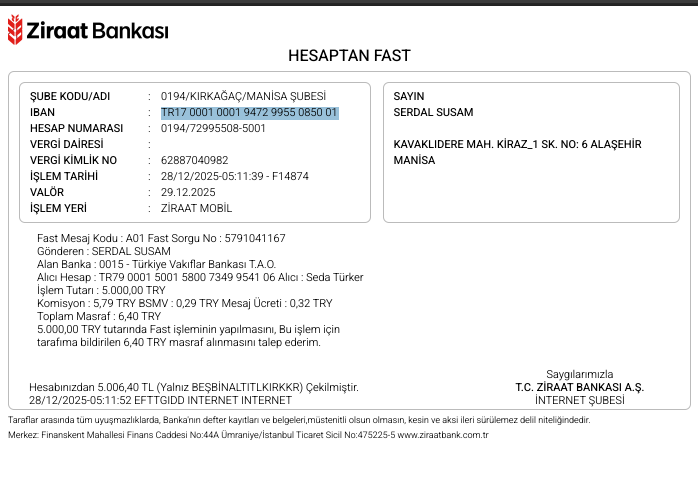Click İşlem Tutarı : 5.000,00 TRY line

coord(101,290)
